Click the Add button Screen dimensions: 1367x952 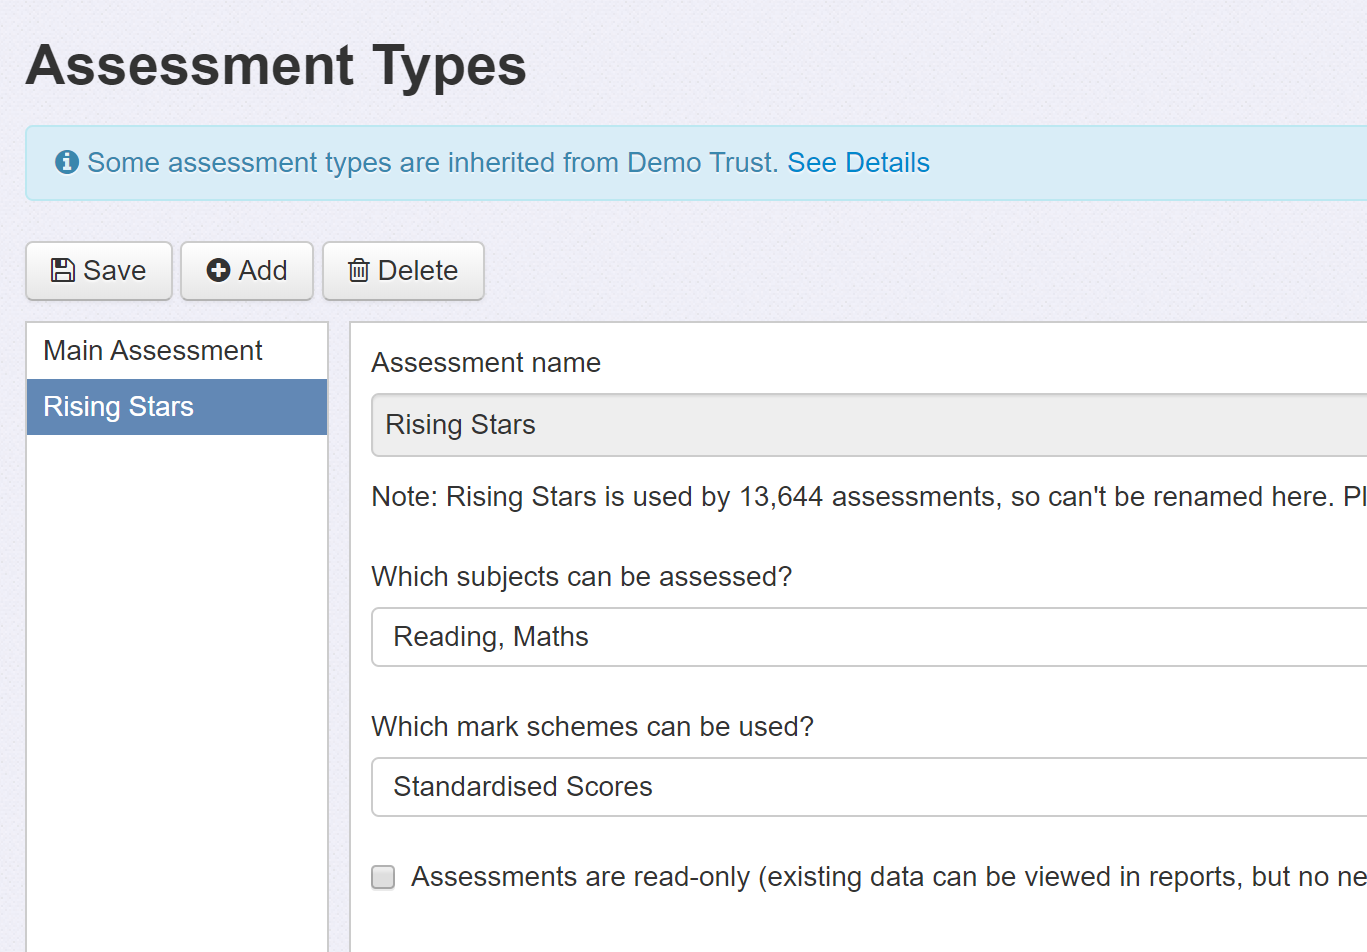[x=247, y=271]
